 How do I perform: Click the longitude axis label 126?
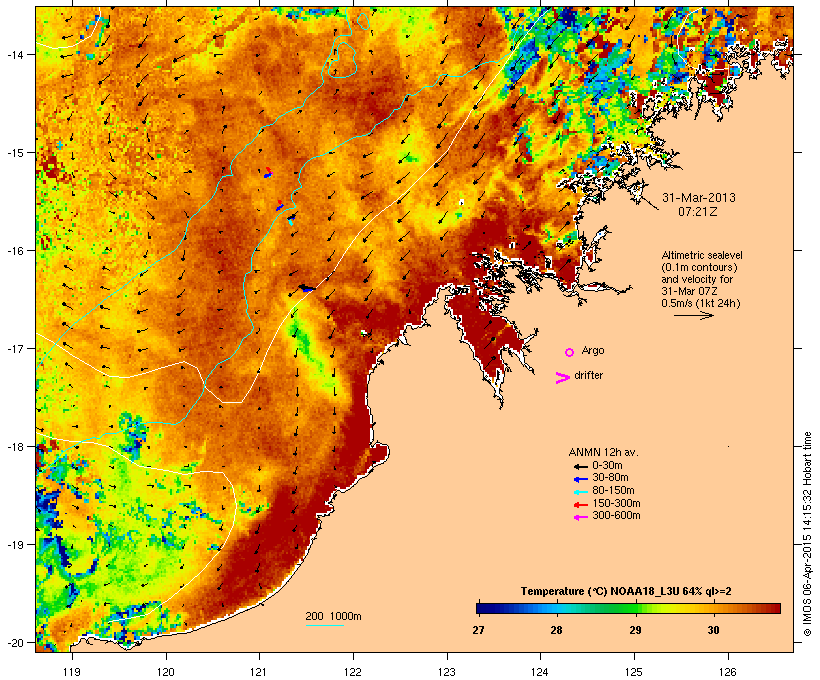(x=728, y=672)
